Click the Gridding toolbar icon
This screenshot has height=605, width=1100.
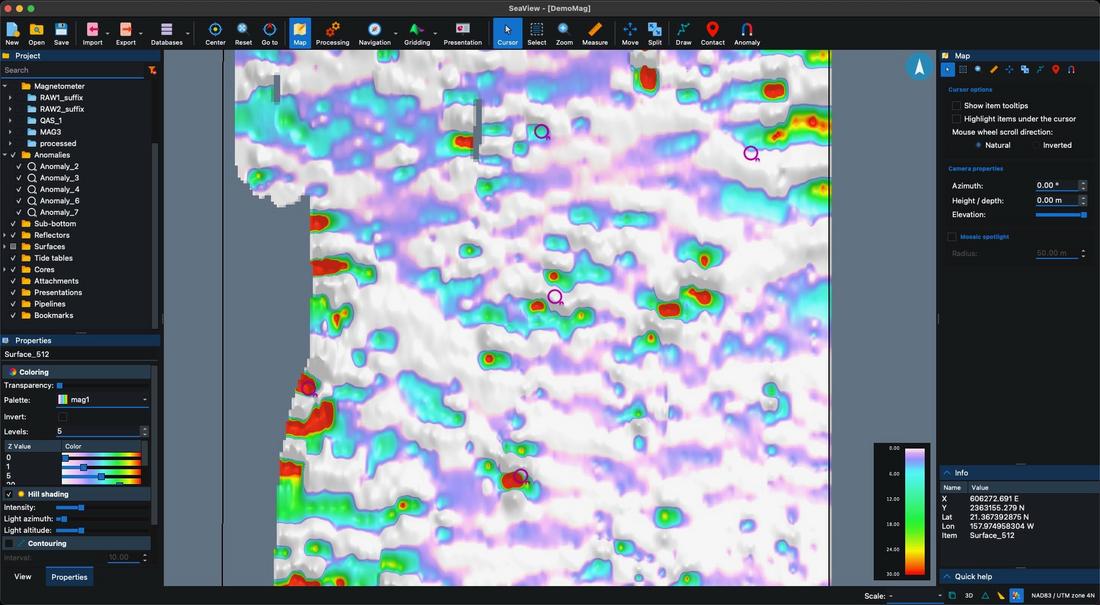point(417,33)
